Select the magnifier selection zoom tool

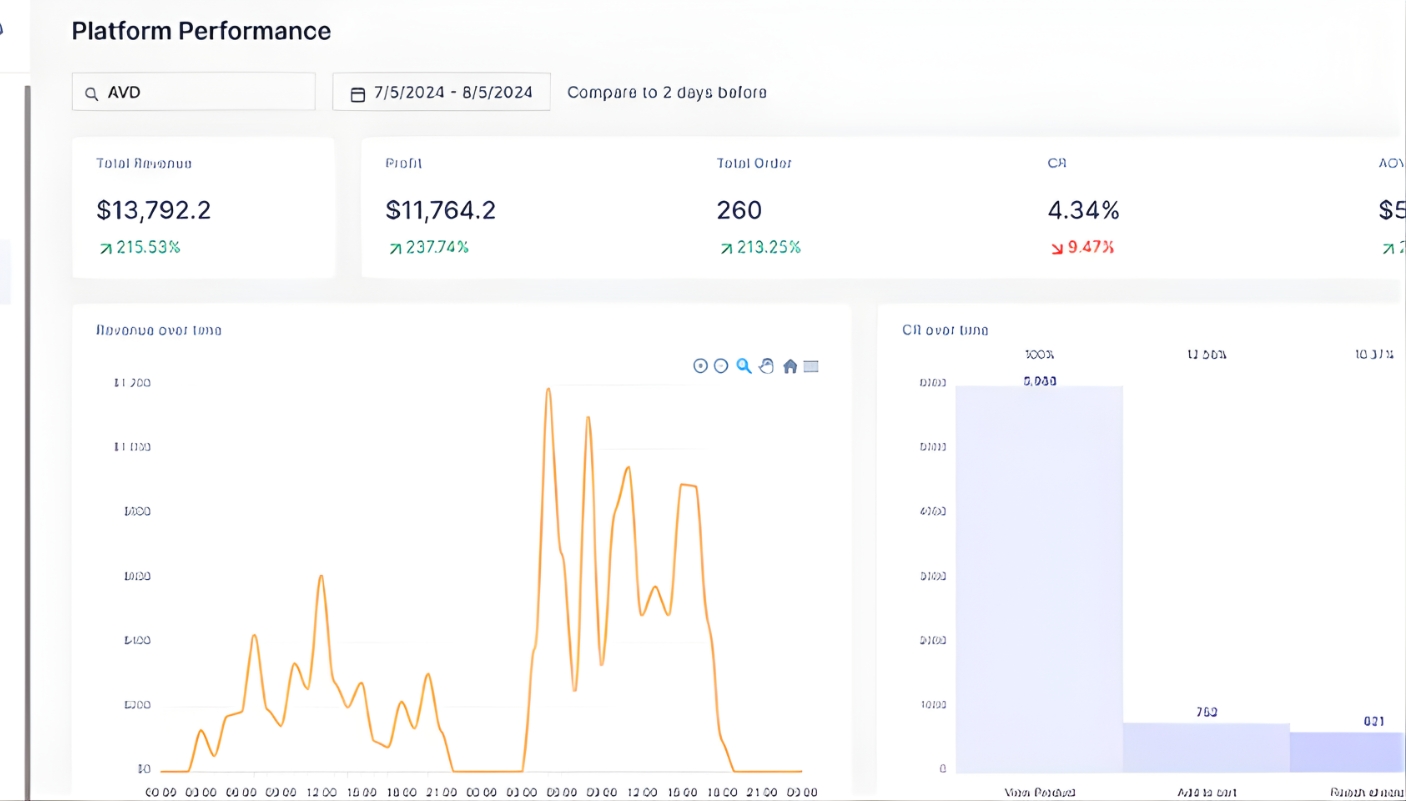[744, 366]
